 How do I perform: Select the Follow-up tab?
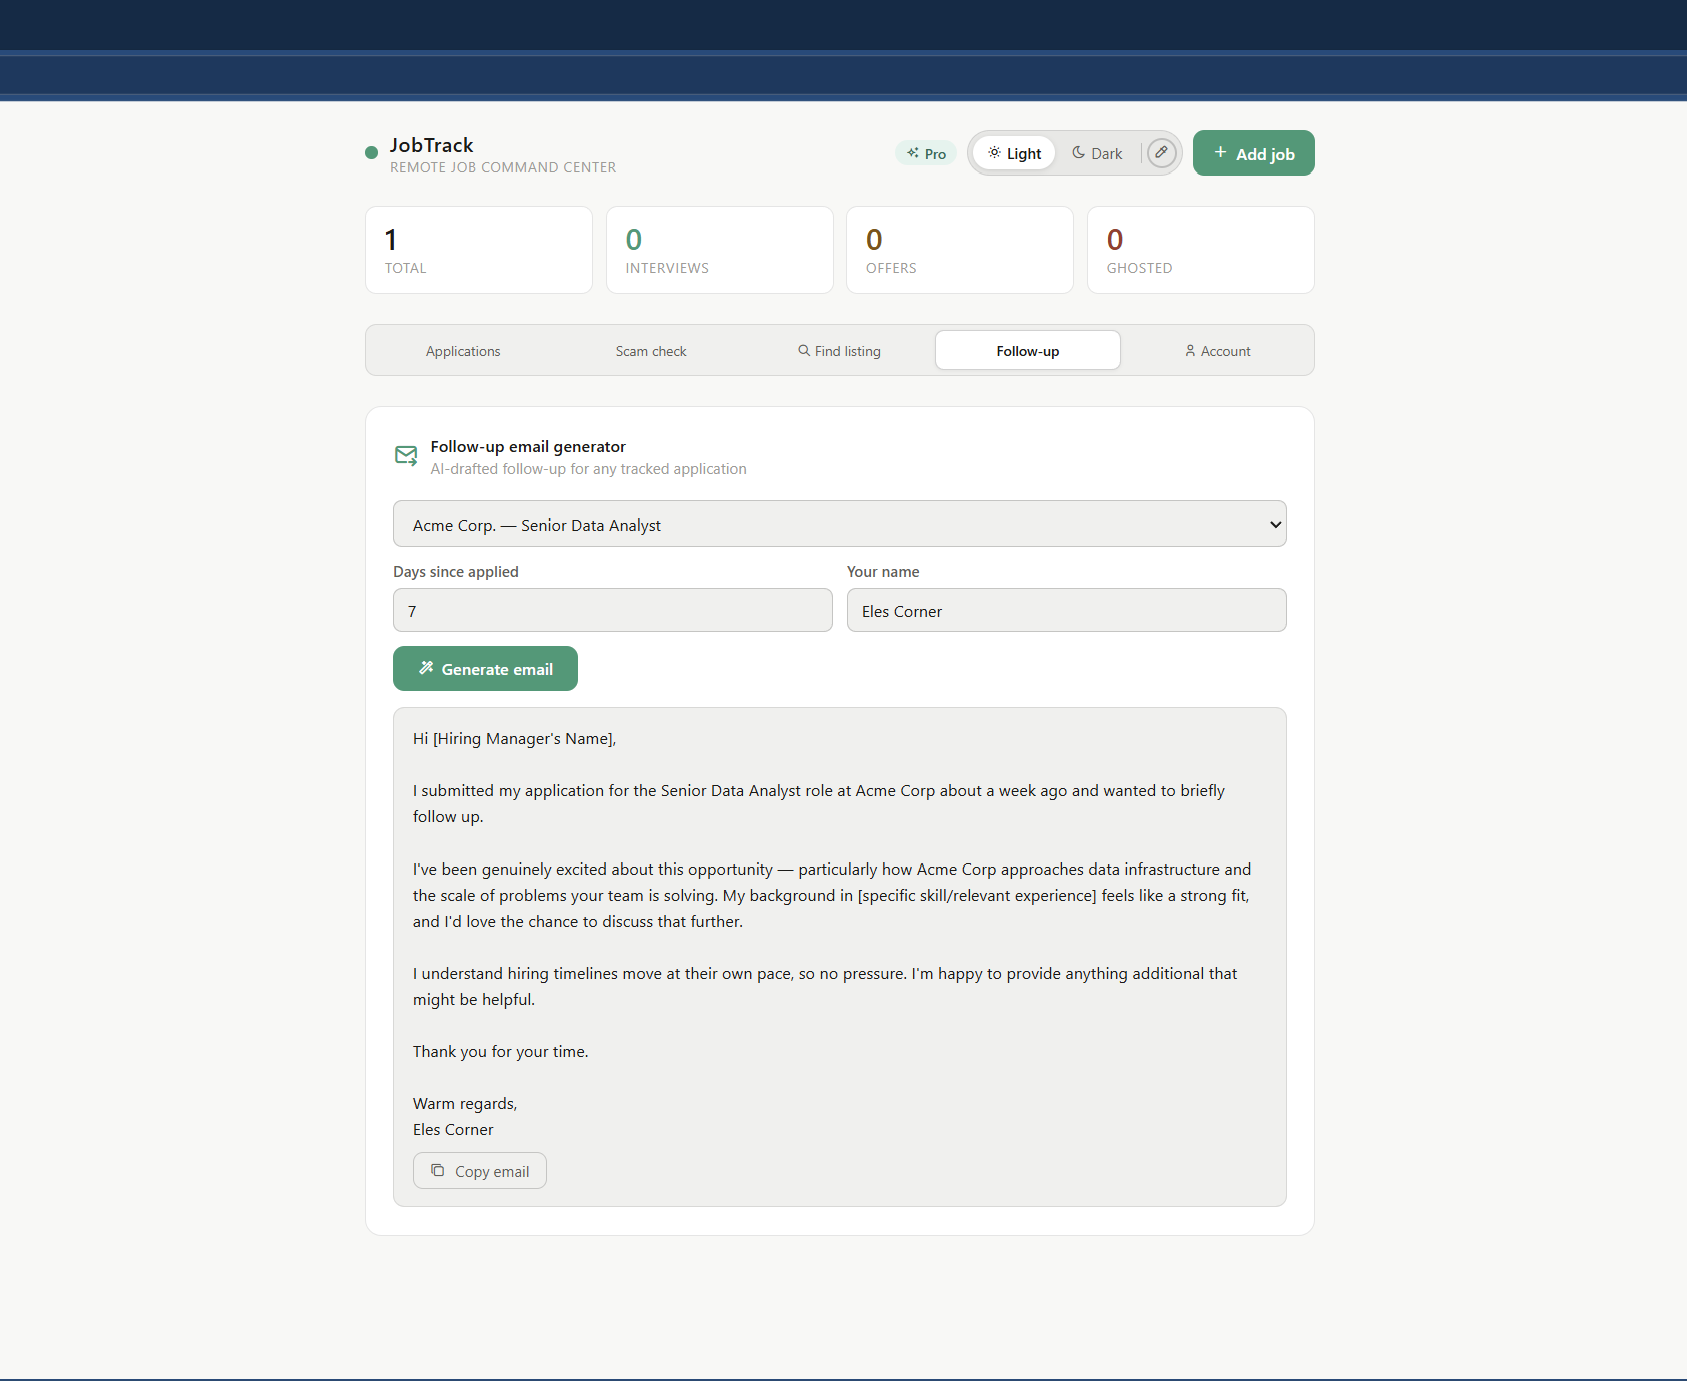[1027, 351]
